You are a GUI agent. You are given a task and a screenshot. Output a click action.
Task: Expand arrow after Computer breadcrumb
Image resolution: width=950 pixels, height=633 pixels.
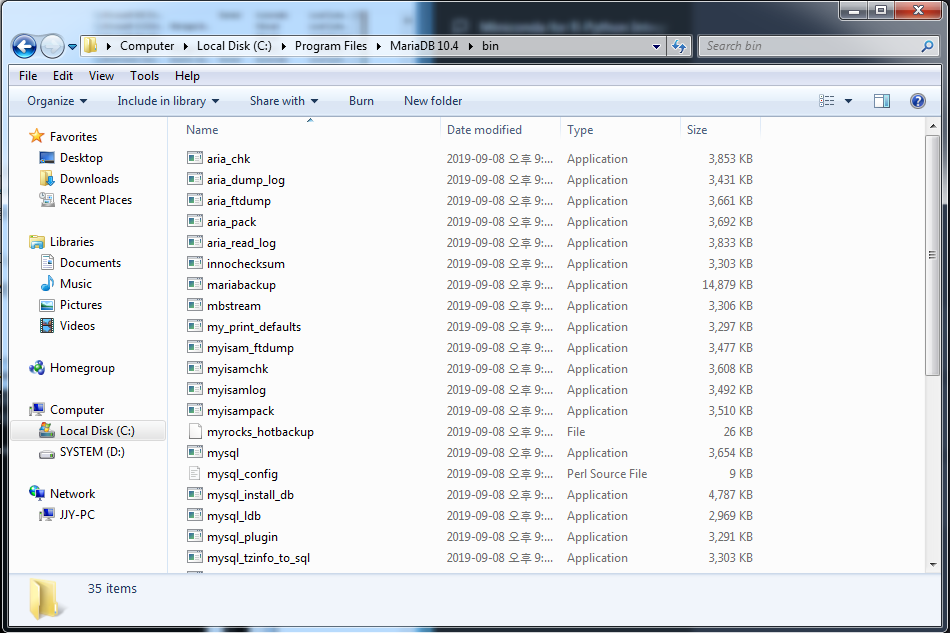click(185, 46)
